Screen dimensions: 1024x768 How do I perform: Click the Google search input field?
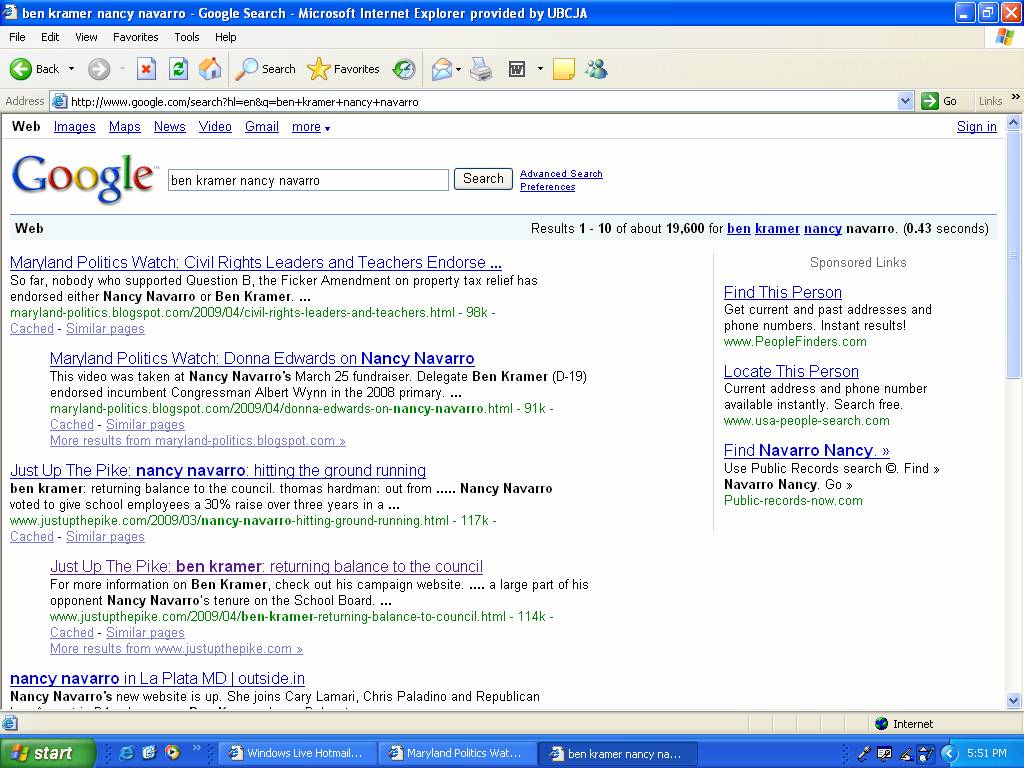[308, 180]
